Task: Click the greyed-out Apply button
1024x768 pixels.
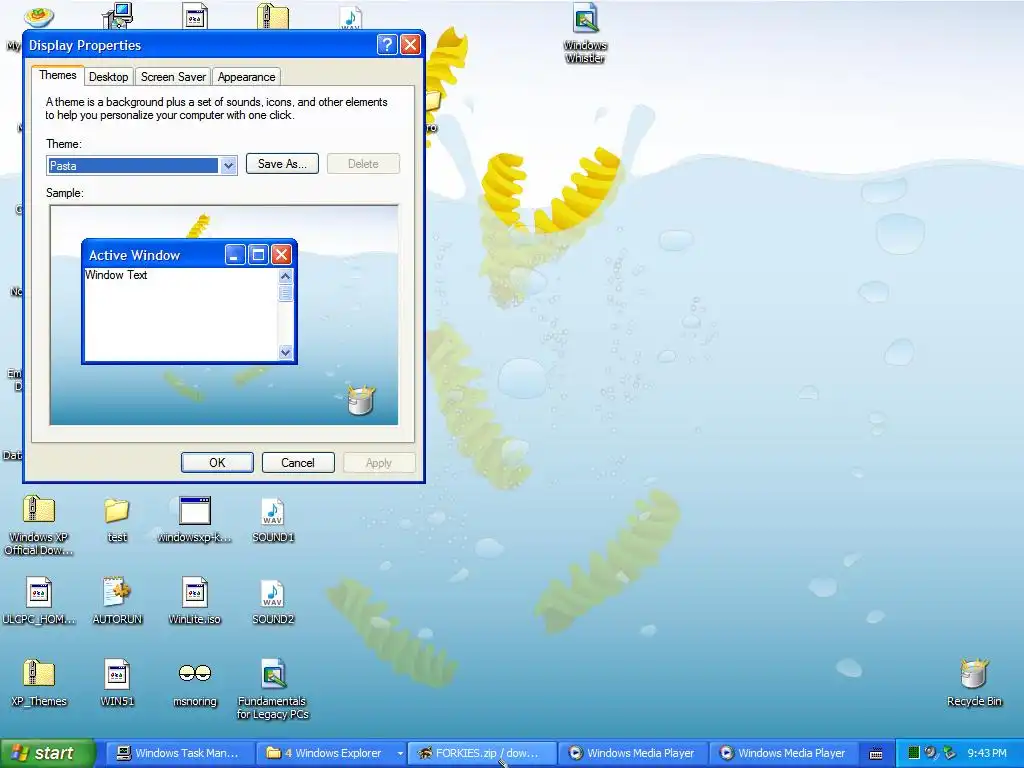Action: pyautogui.click(x=379, y=462)
